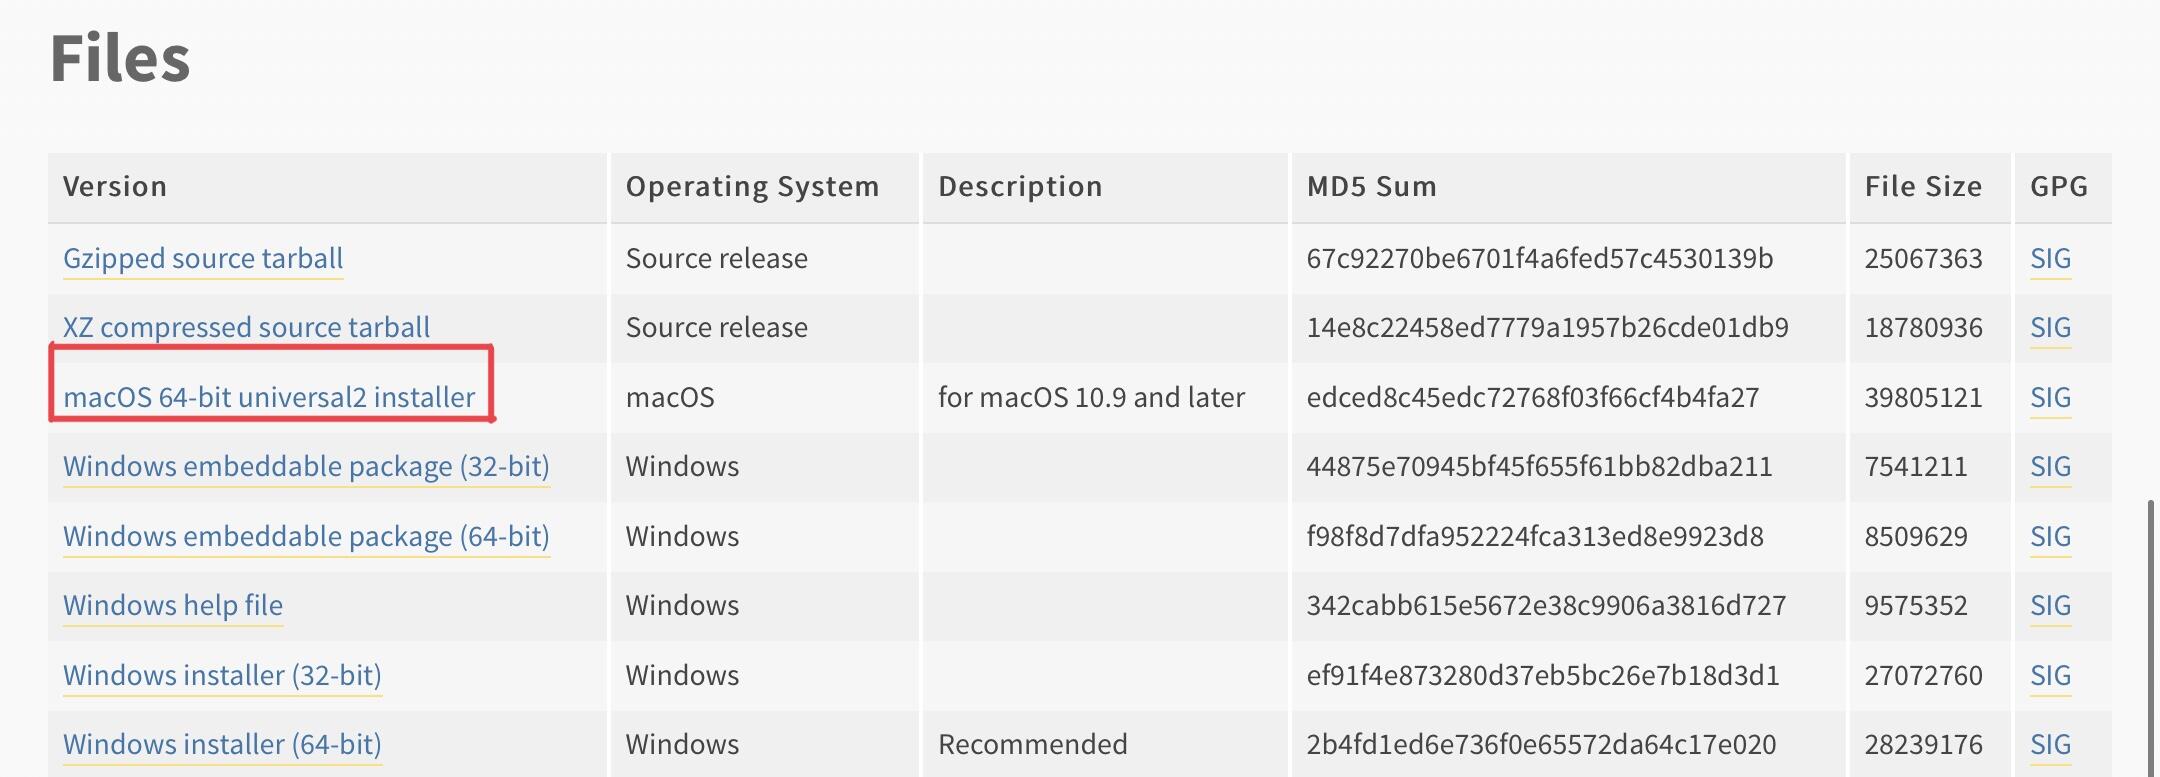Click the page's vertical scrollbar
This screenshot has width=2160, height=777.
coord(2151,638)
